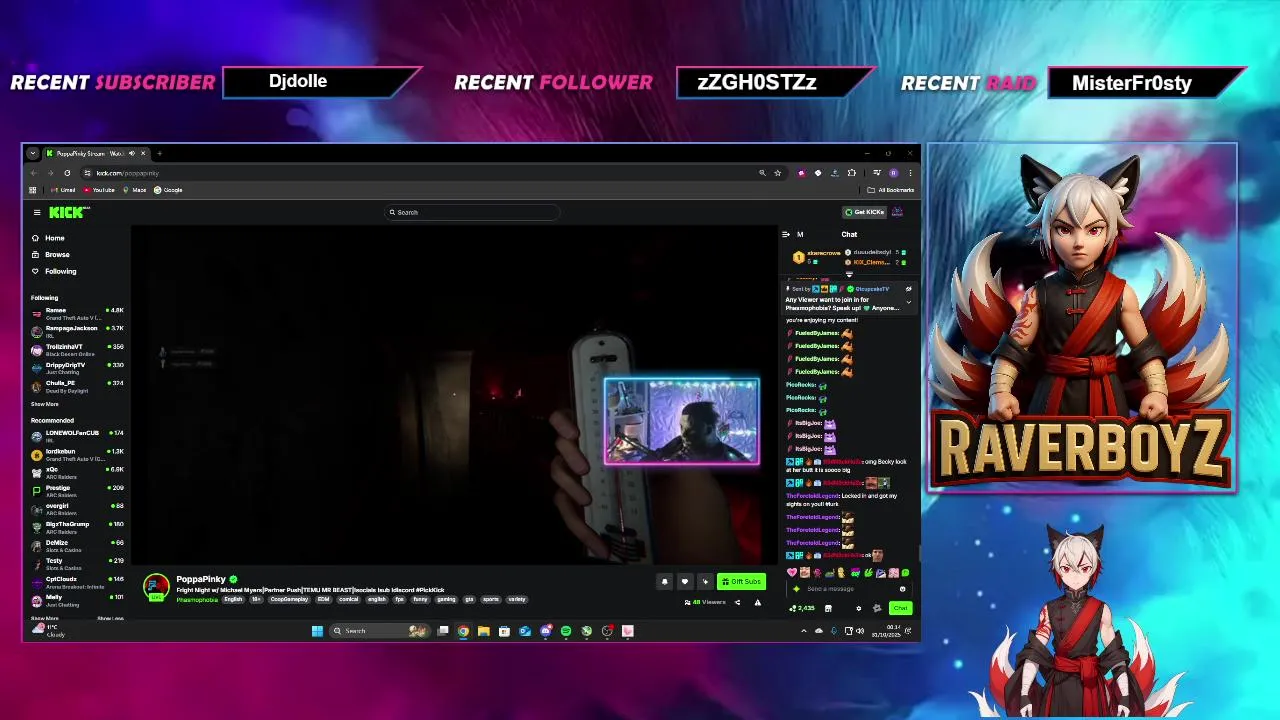Open the Chulla_PE channel
Viewport: 1280px width, 720px height.
pos(78,386)
